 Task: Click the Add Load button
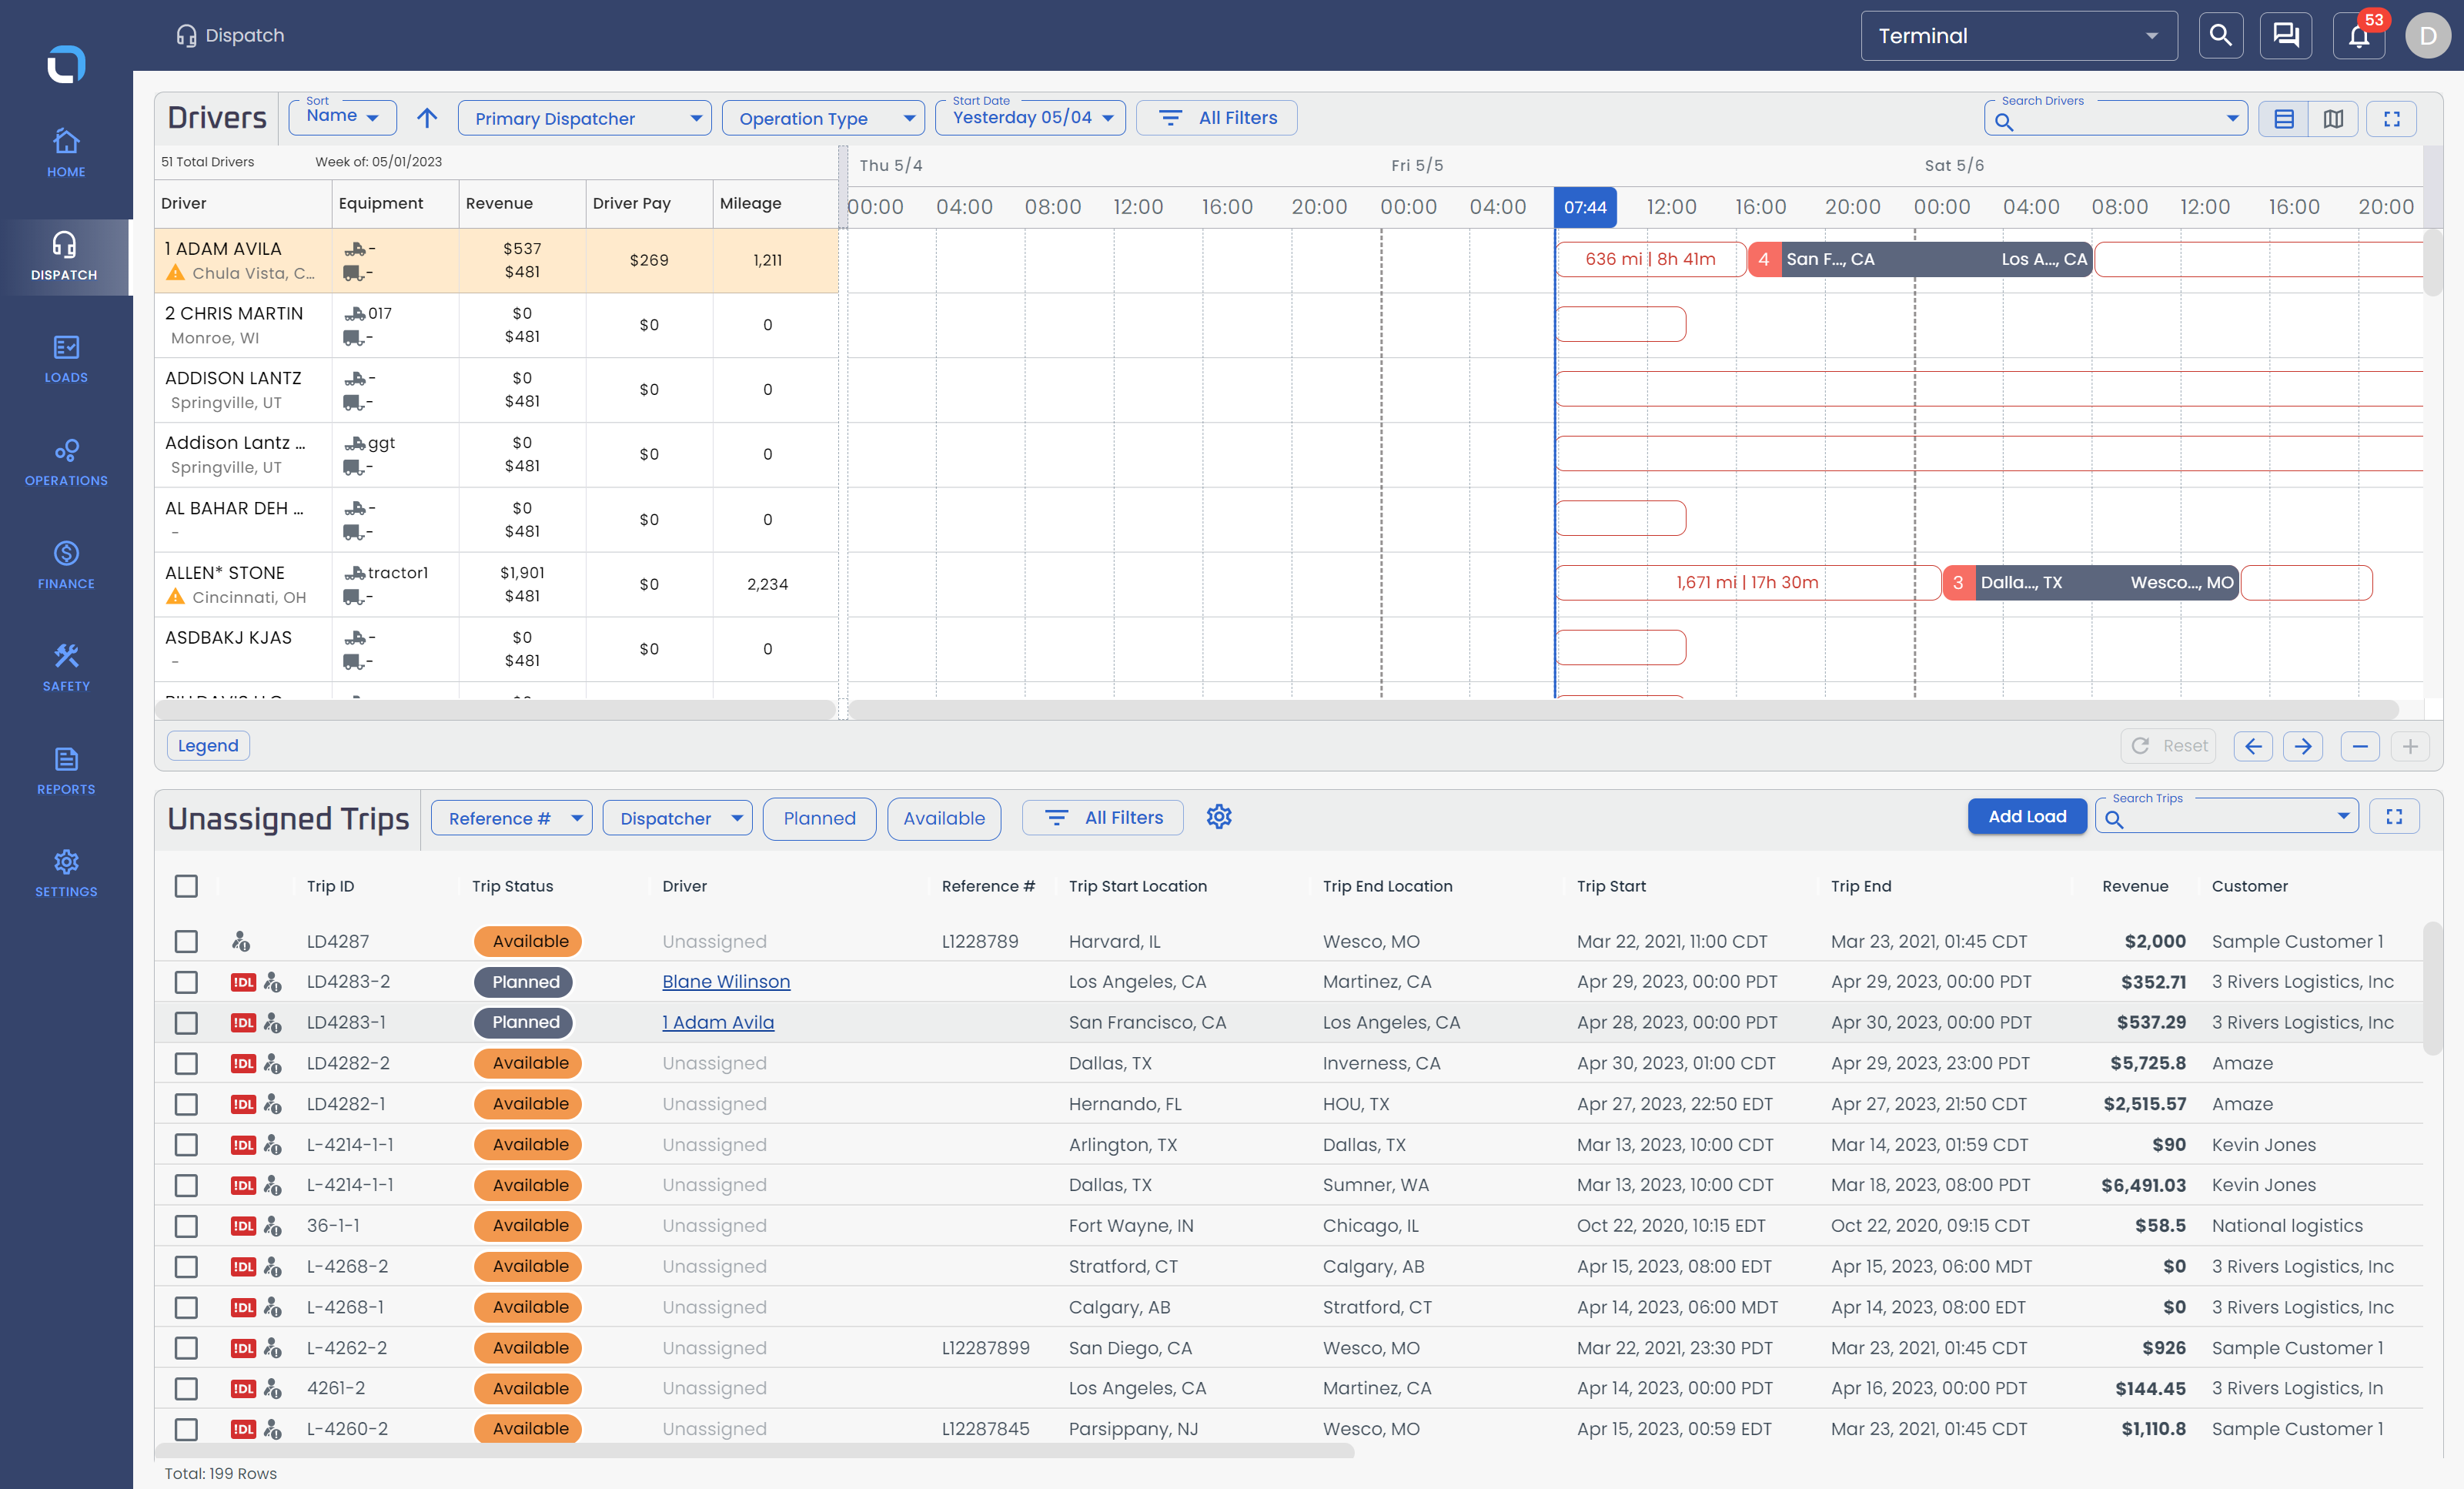tap(2027, 816)
